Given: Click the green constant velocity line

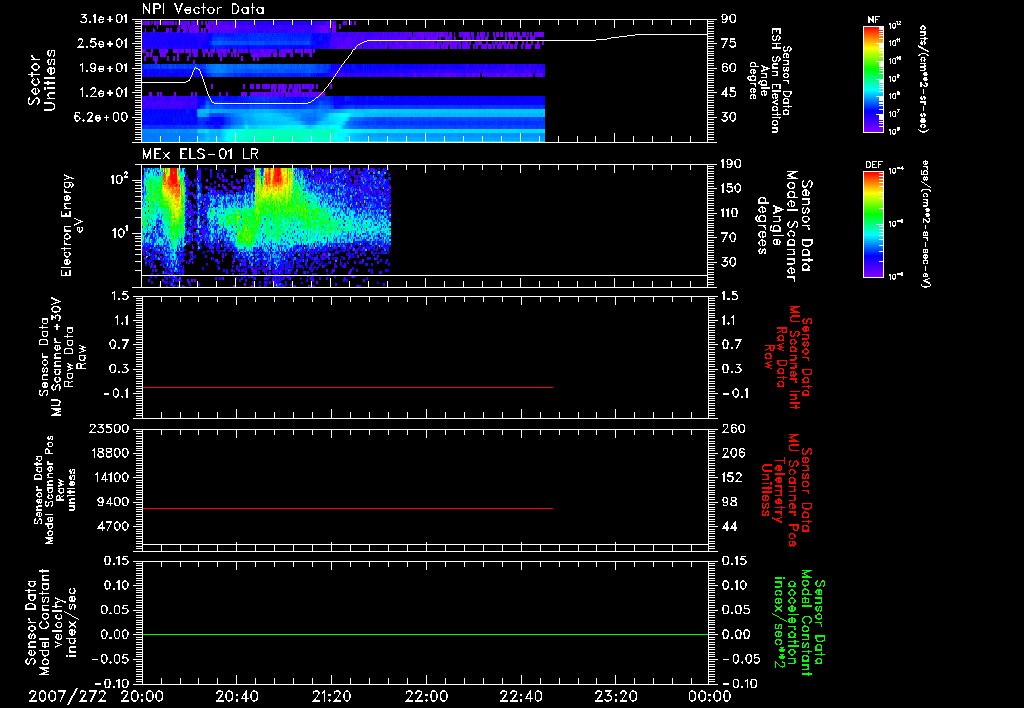Looking at the screenshot, I should [x=424, y=634].
